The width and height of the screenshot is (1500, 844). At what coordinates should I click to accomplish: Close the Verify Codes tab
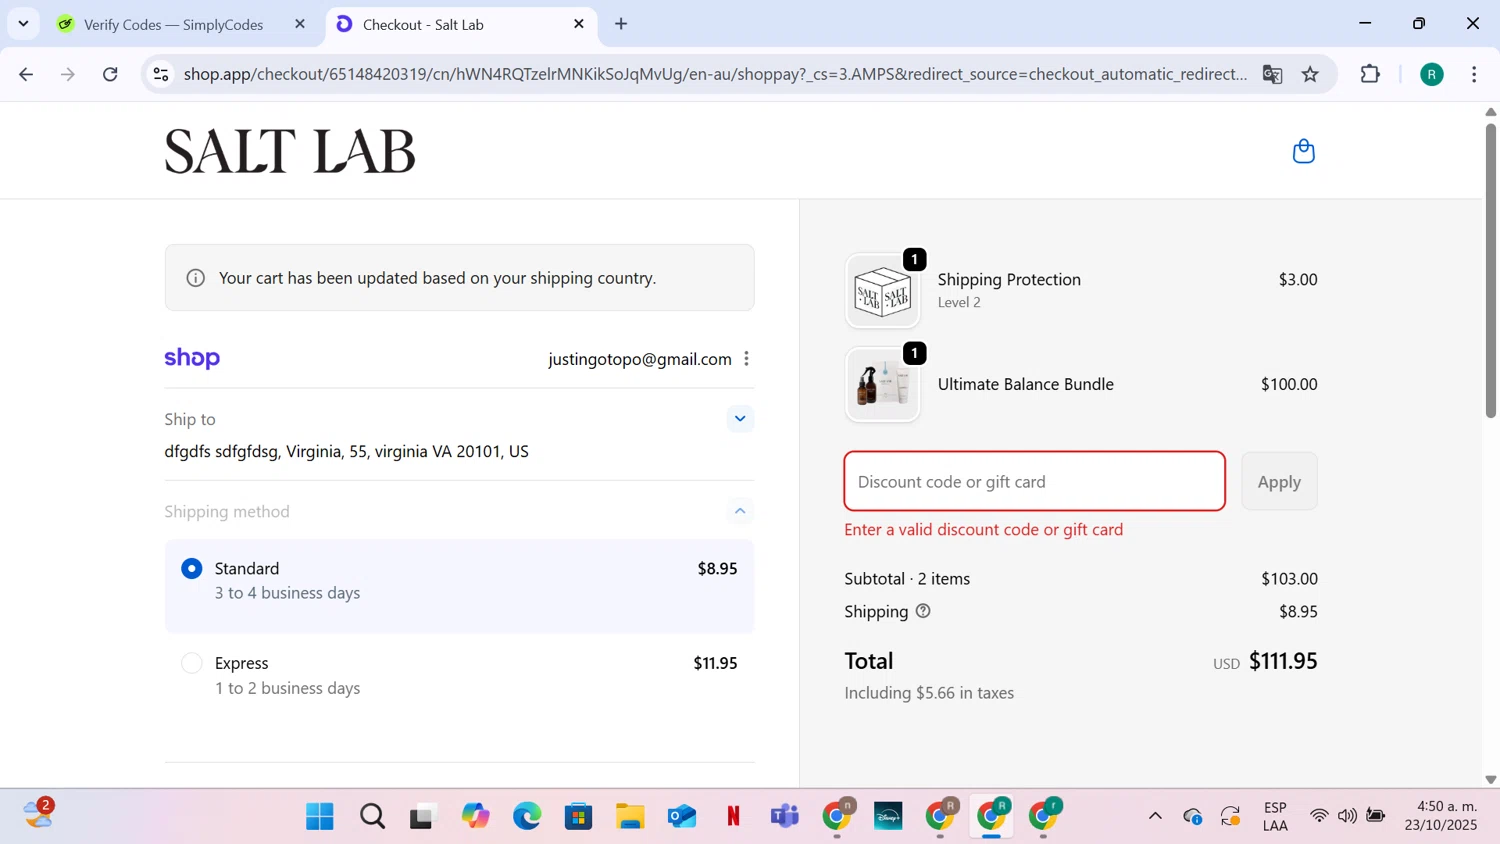(x=299, y=24)
